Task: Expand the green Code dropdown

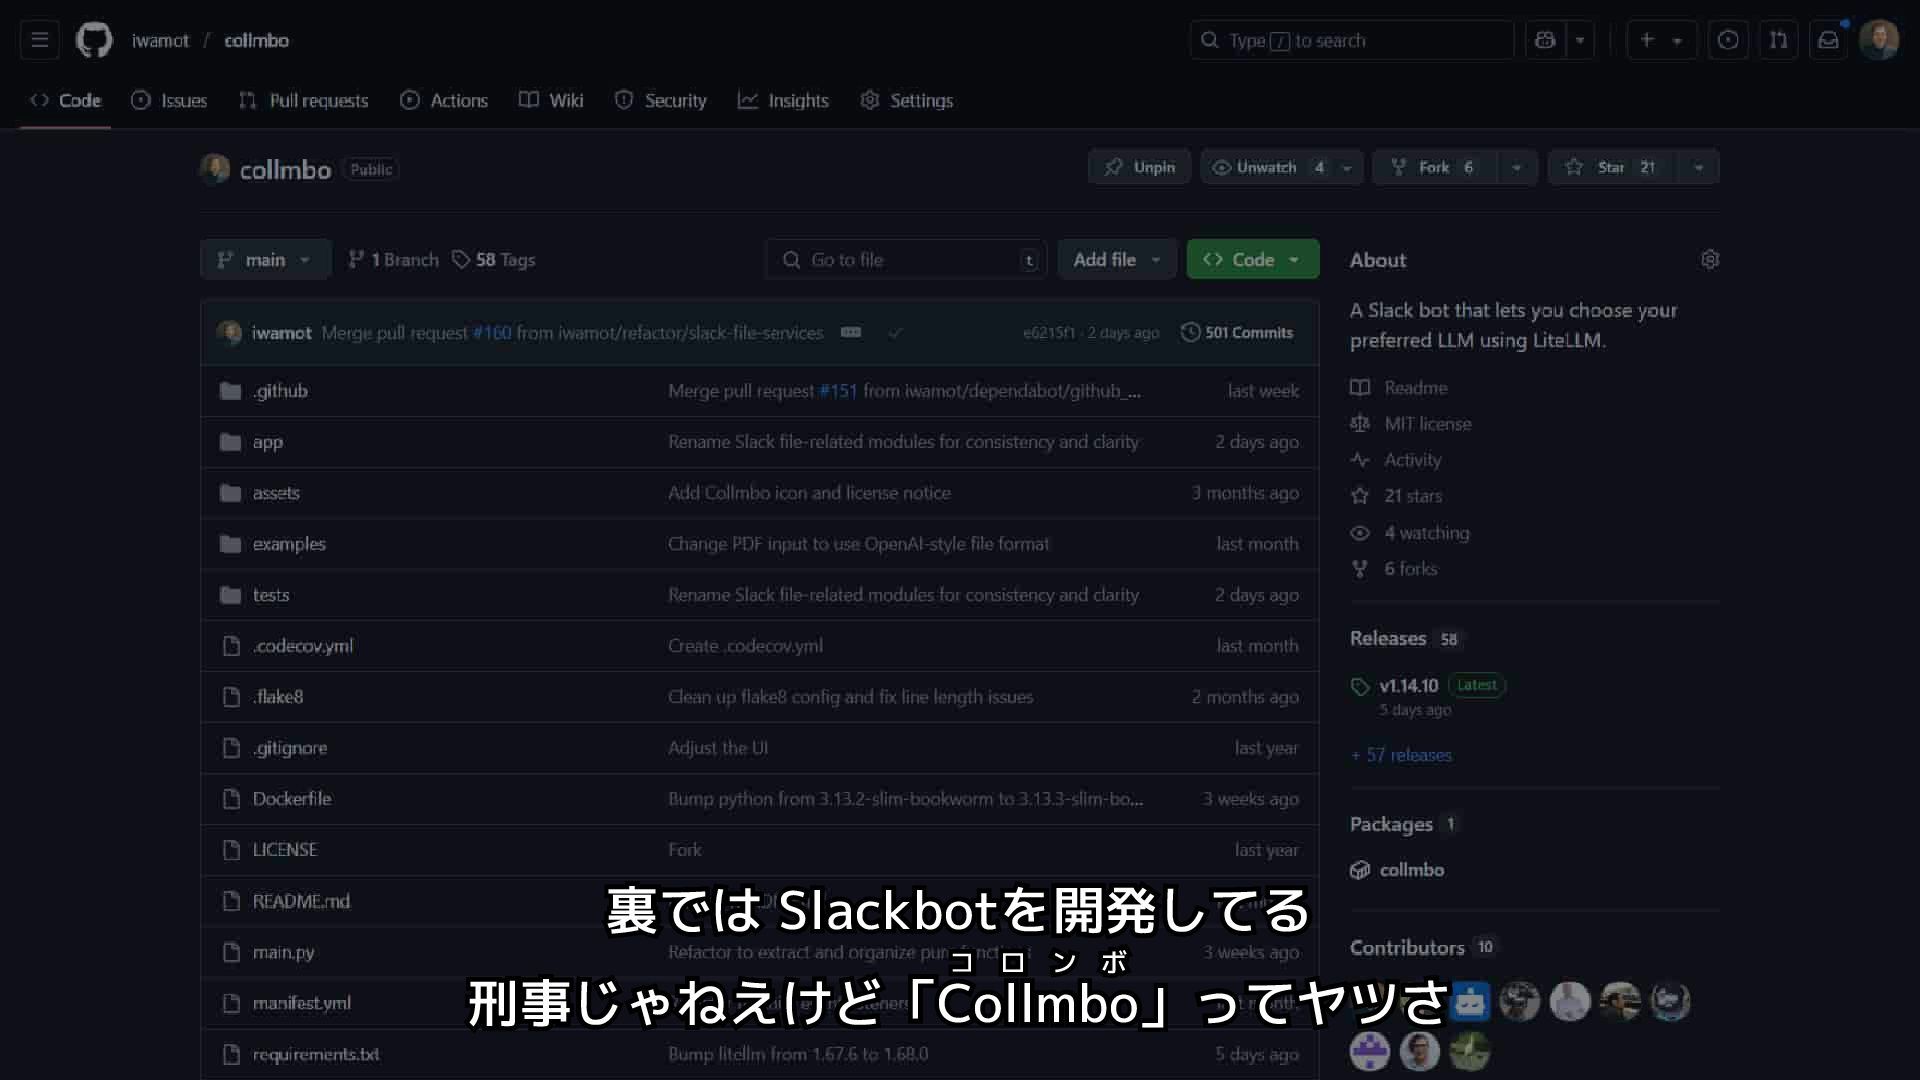Action: (1252, 260)
